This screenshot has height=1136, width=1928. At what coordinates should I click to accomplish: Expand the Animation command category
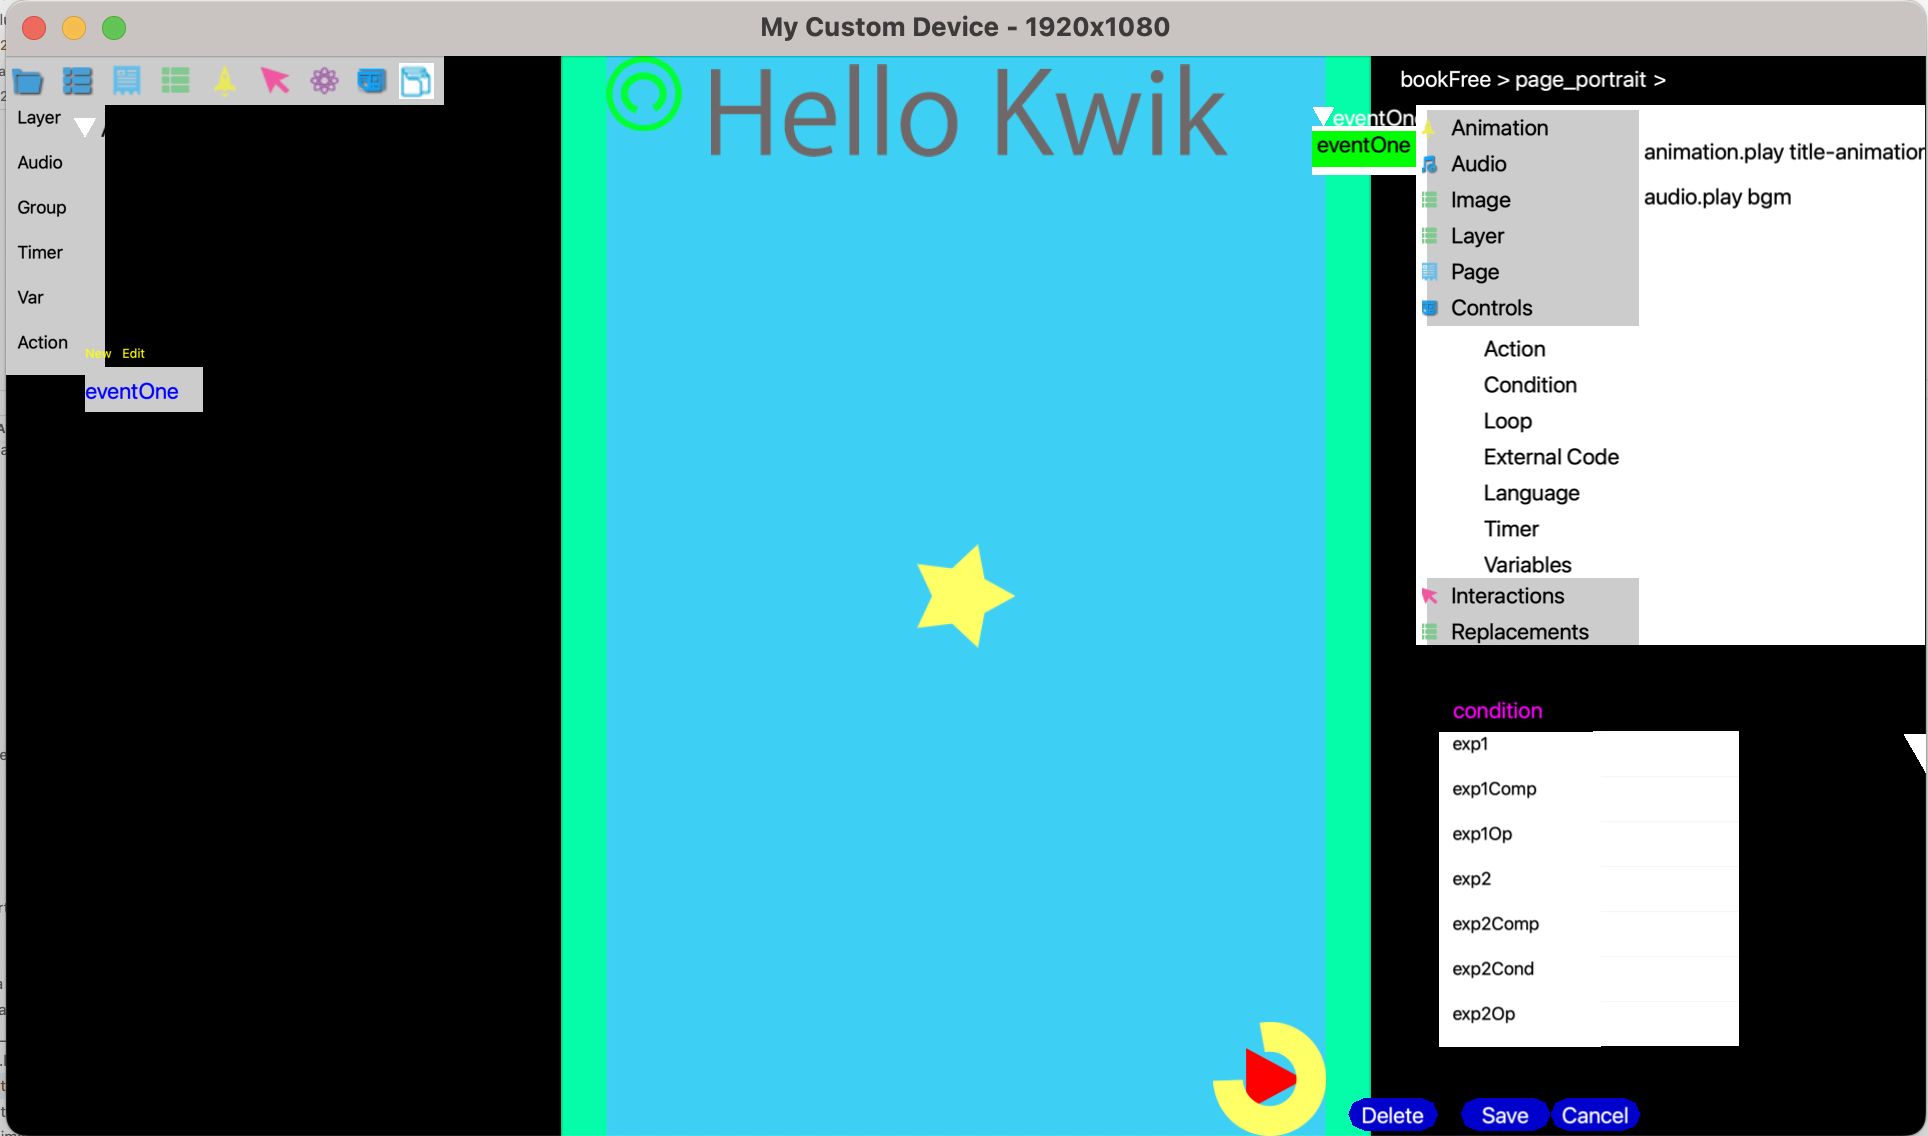coord(1499,128)
